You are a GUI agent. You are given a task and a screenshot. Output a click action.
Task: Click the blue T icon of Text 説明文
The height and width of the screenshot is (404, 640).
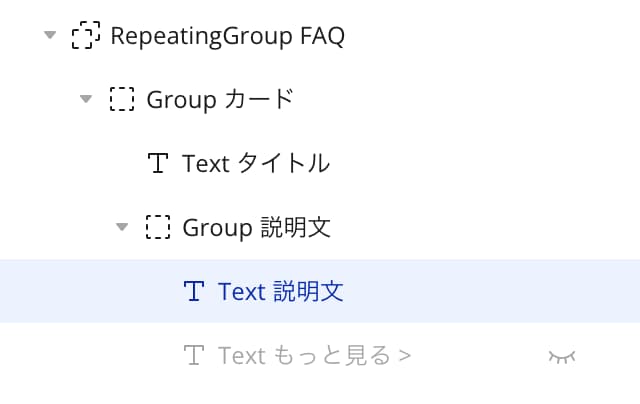point(194,291)
